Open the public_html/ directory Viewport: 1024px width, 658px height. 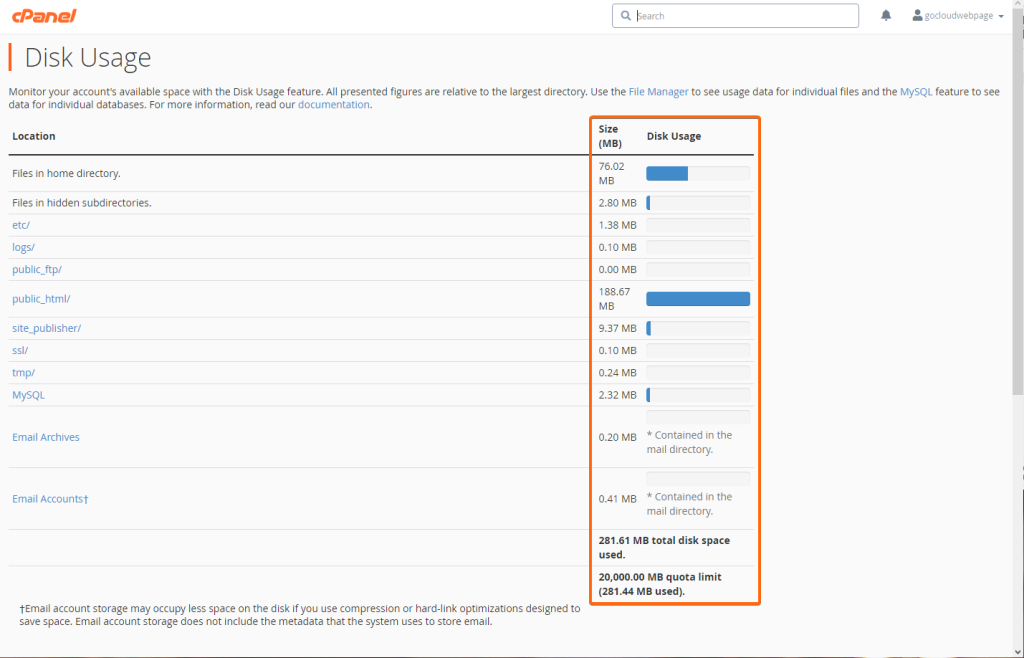click(41, 298)
